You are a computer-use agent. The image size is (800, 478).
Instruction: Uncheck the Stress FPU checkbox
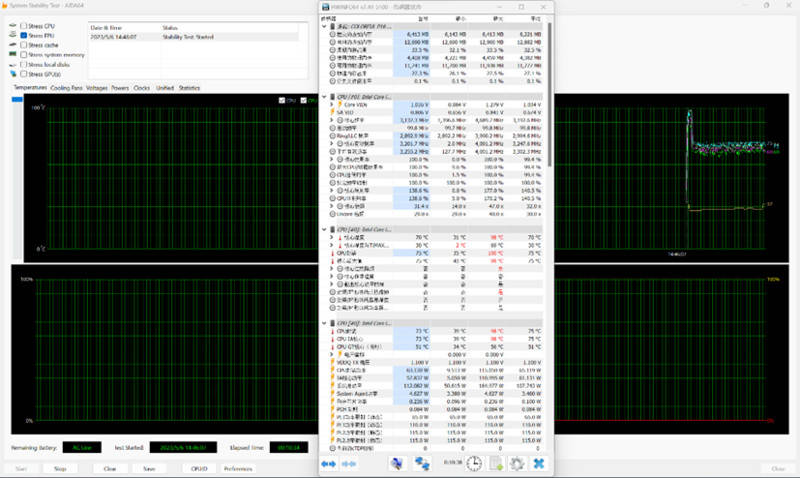click(24, 35)
